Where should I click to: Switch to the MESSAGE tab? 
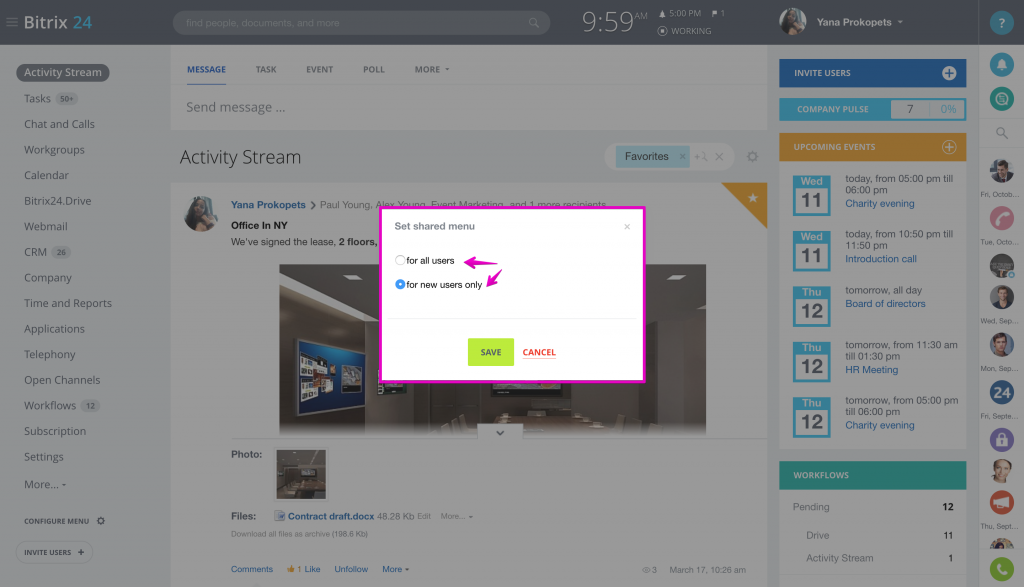206,69
